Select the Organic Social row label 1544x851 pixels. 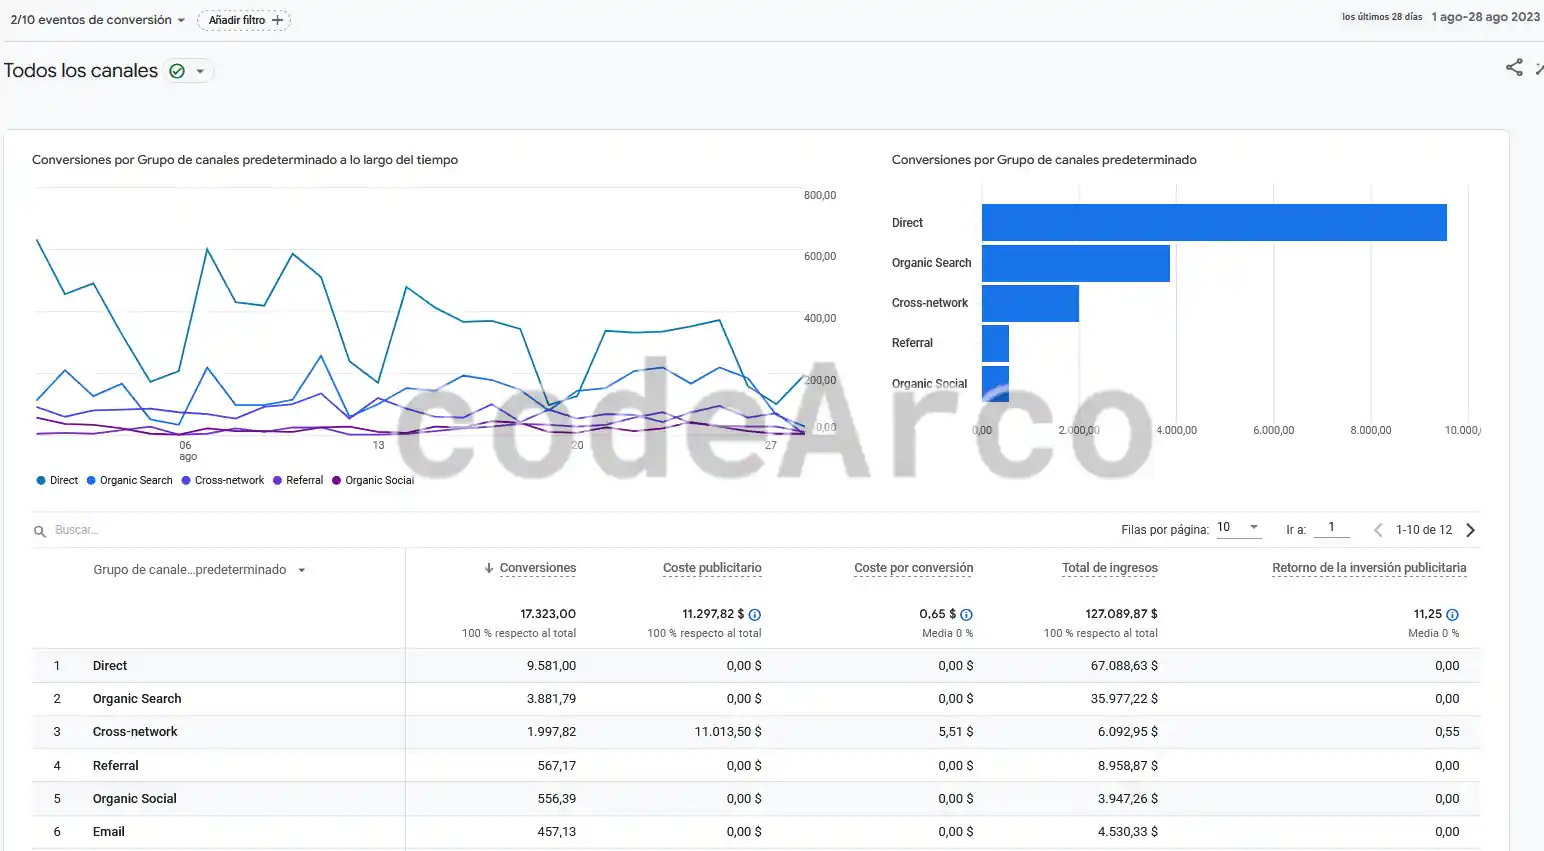pos(135,799)
